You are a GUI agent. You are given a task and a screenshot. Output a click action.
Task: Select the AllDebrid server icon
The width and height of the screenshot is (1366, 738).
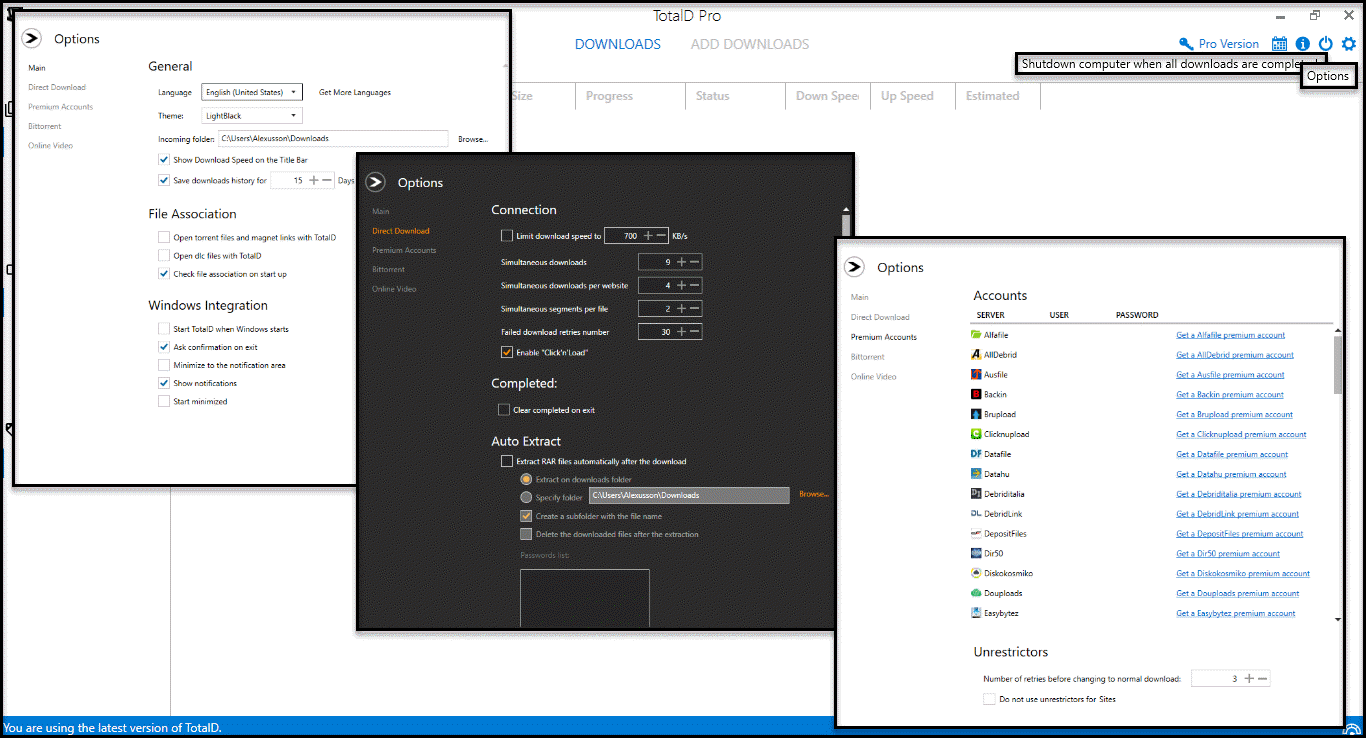[976, 355]
